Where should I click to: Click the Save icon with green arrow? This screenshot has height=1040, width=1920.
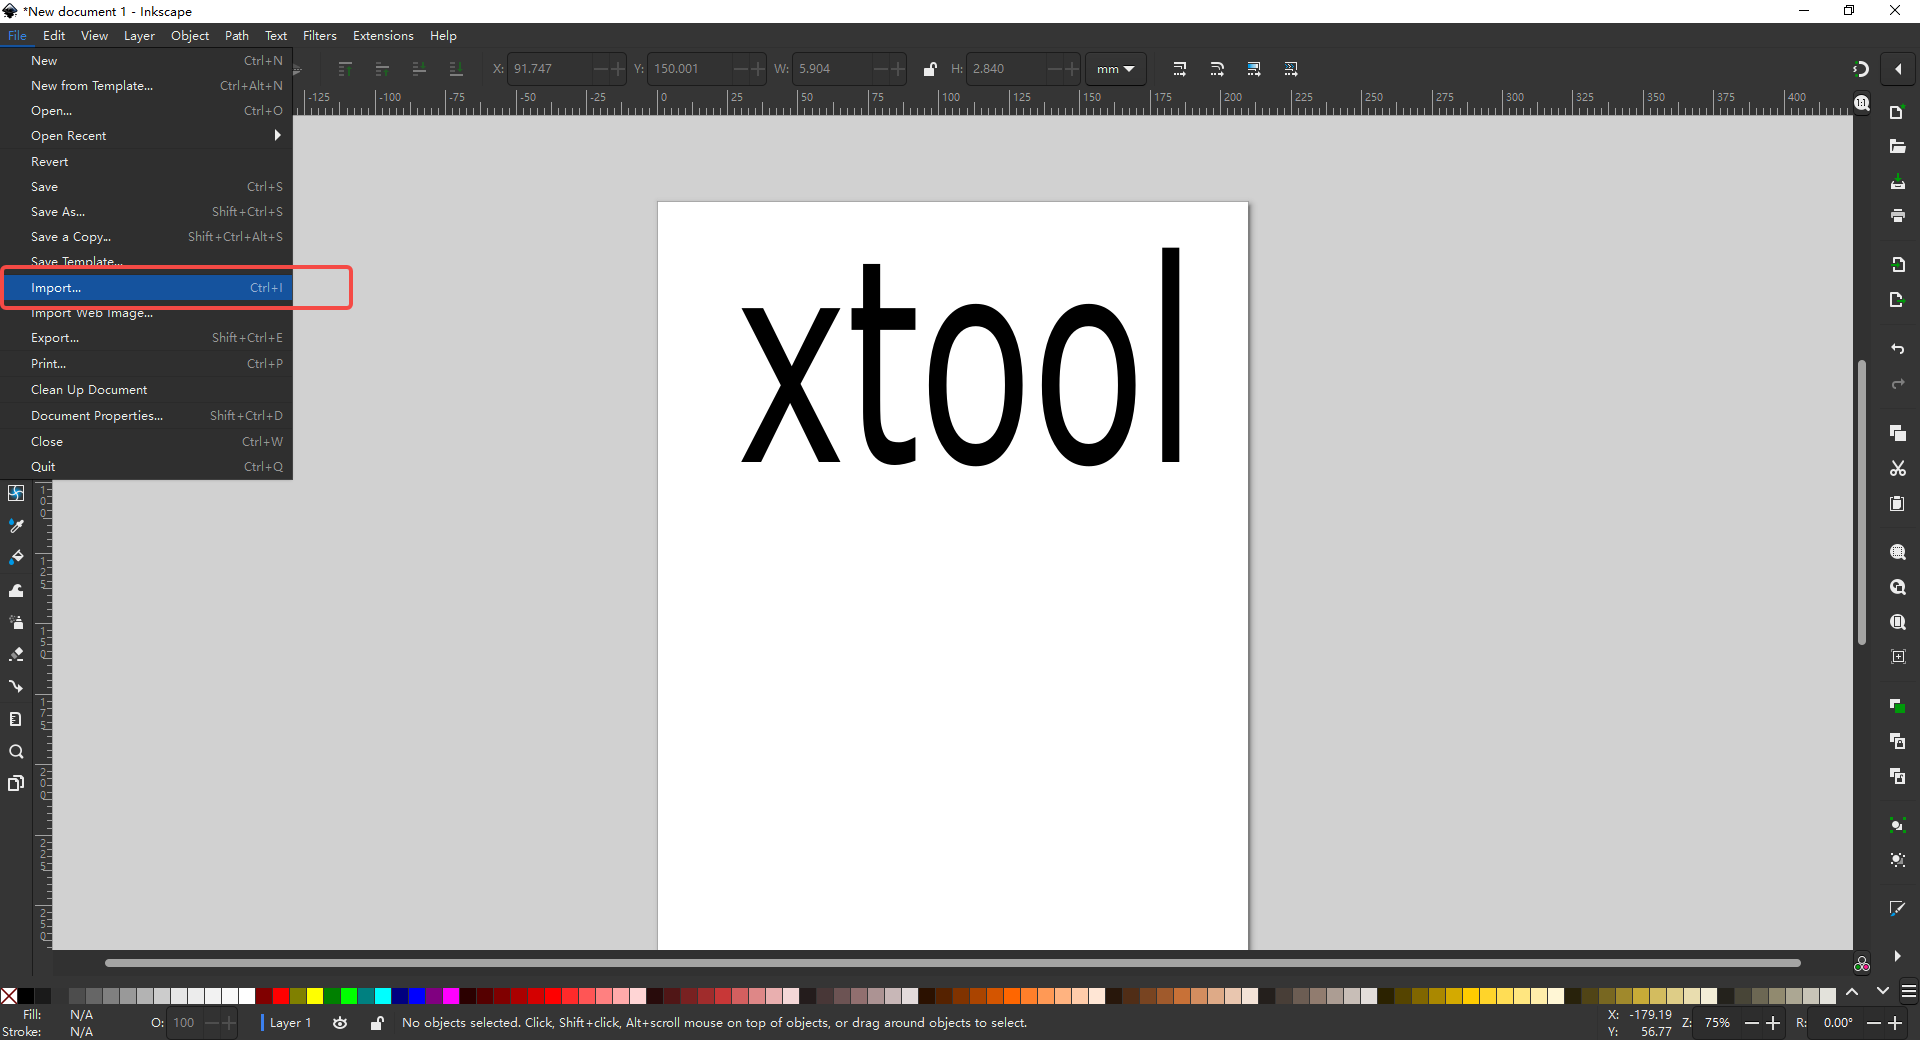pos(1897,182)
